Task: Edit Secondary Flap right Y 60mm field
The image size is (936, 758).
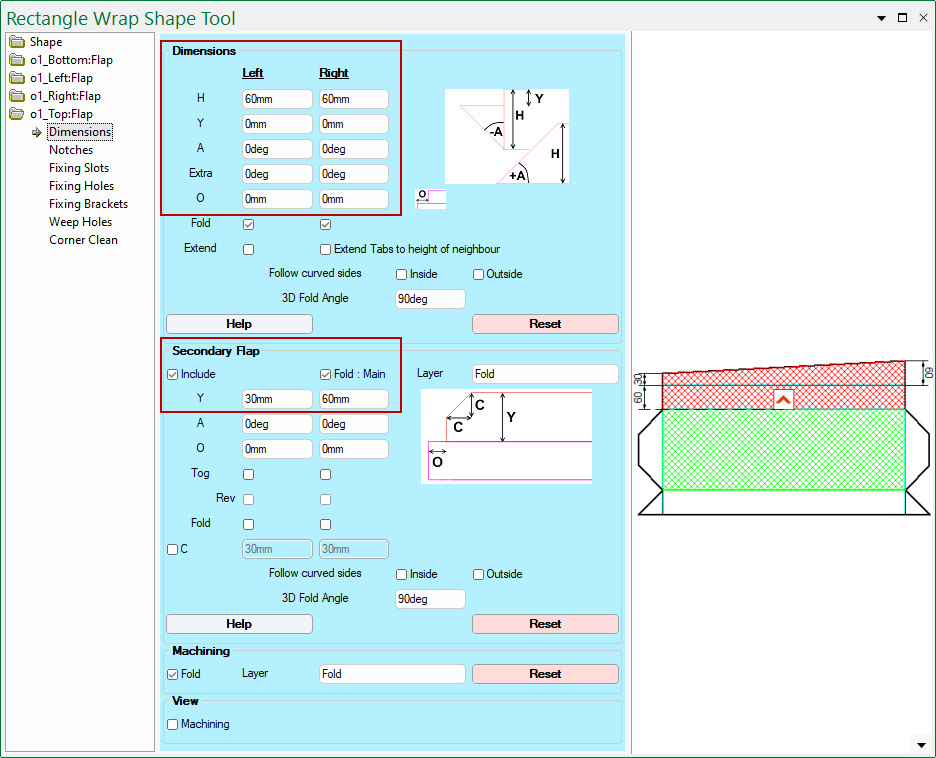Action: point(354,399)
